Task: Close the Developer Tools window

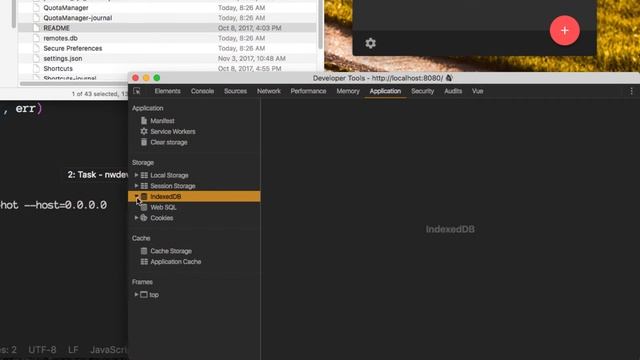Action: tap(136, 78)
